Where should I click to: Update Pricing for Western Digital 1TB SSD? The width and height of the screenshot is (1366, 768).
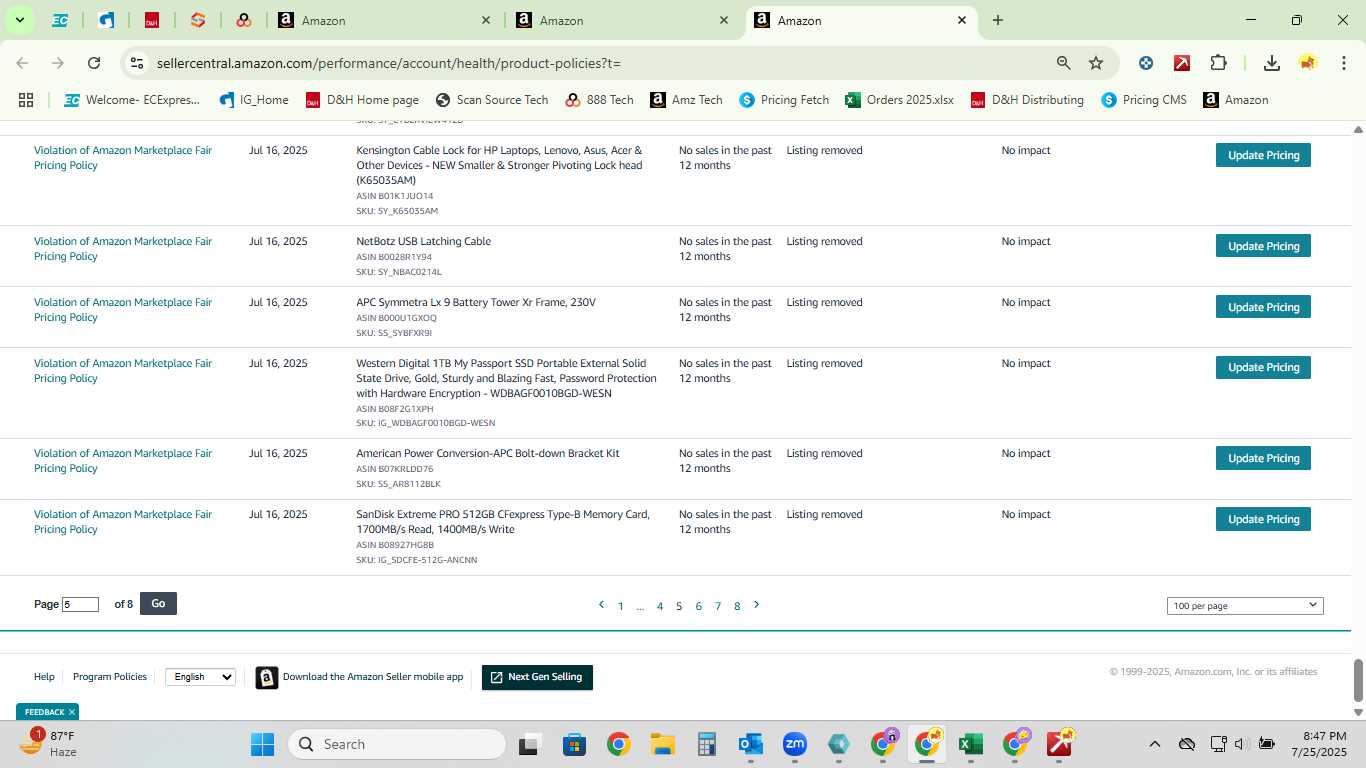click(1263, 367)
